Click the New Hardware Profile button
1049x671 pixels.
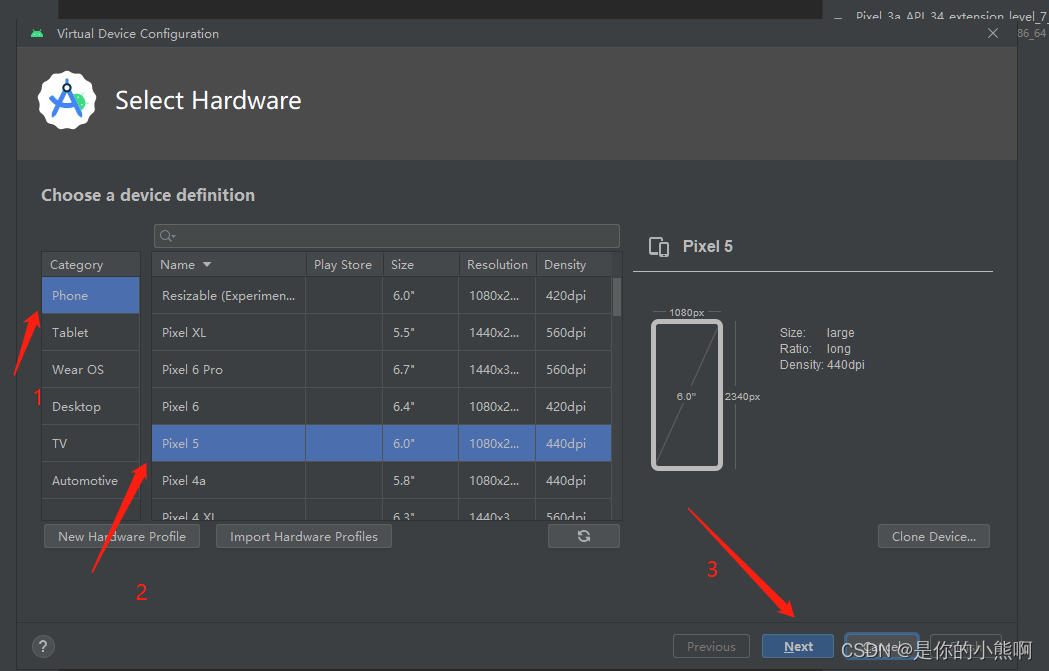122,537
